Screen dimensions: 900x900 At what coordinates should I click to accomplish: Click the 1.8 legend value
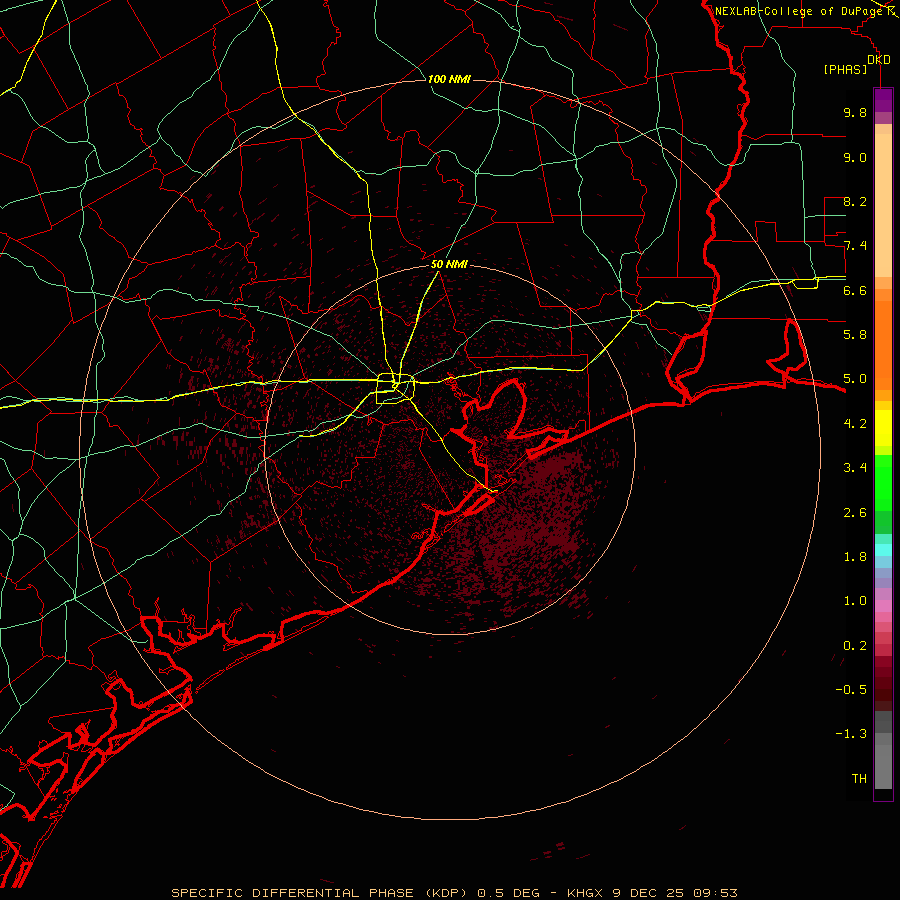855,557
